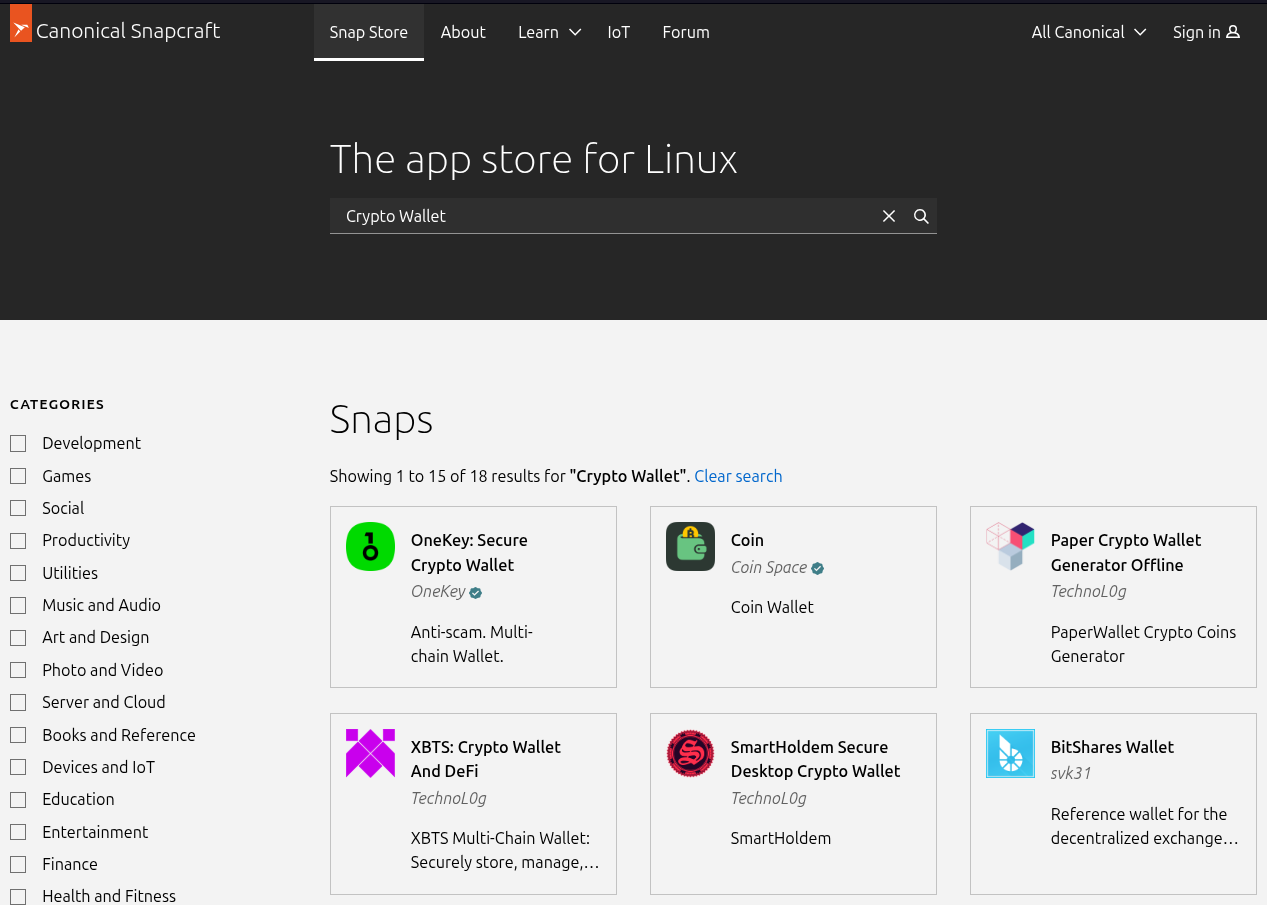Viewport: 1267px width, 905px height.
Task: Switch to the Snap Store tab
Action: click(x=368, y=32)
